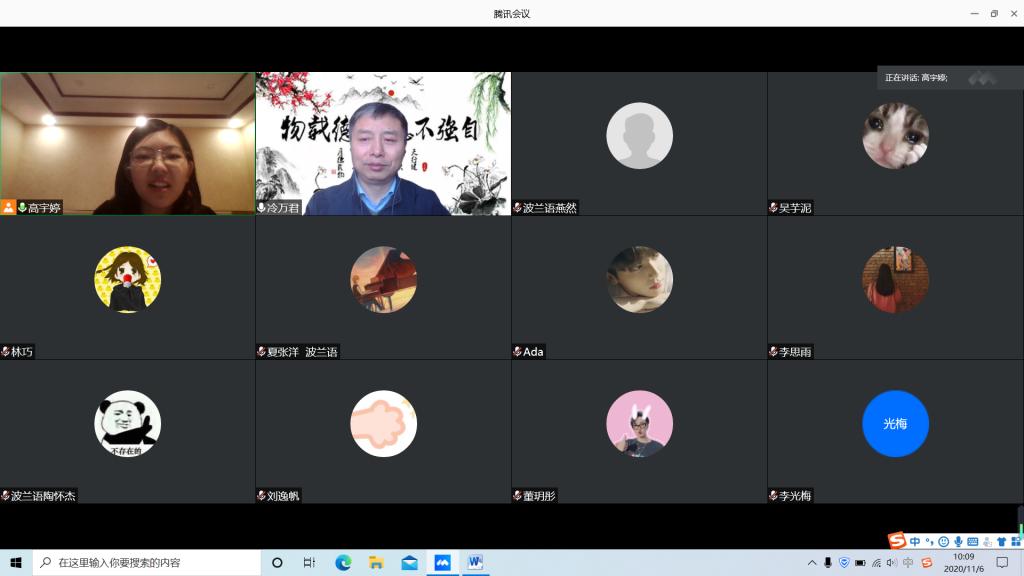Toggle Sogou input Chinese/English mode 中
The image size is (1024, 576).
point(915,541)
